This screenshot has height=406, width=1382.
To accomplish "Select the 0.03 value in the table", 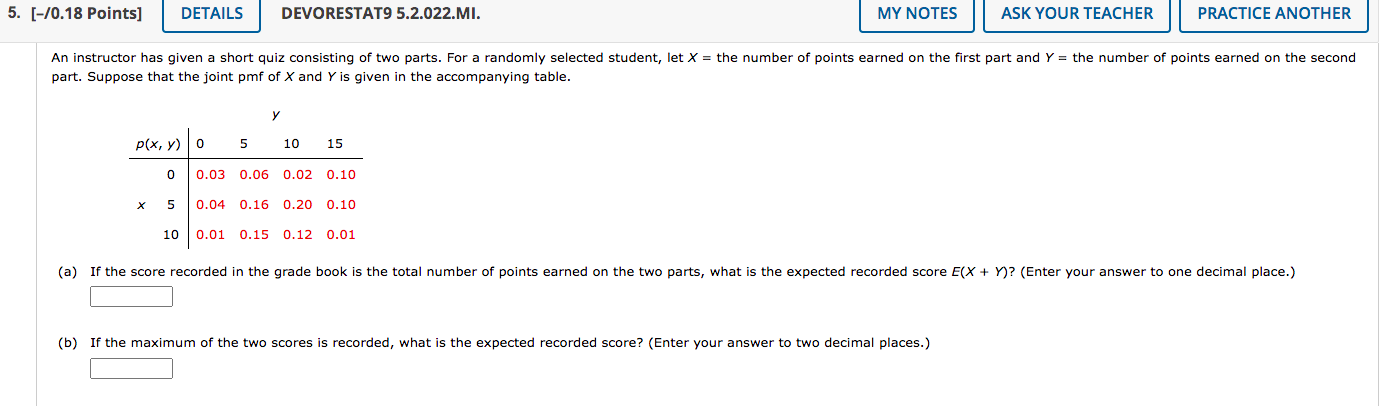I will pyautogui.click(x=210, y=175).
